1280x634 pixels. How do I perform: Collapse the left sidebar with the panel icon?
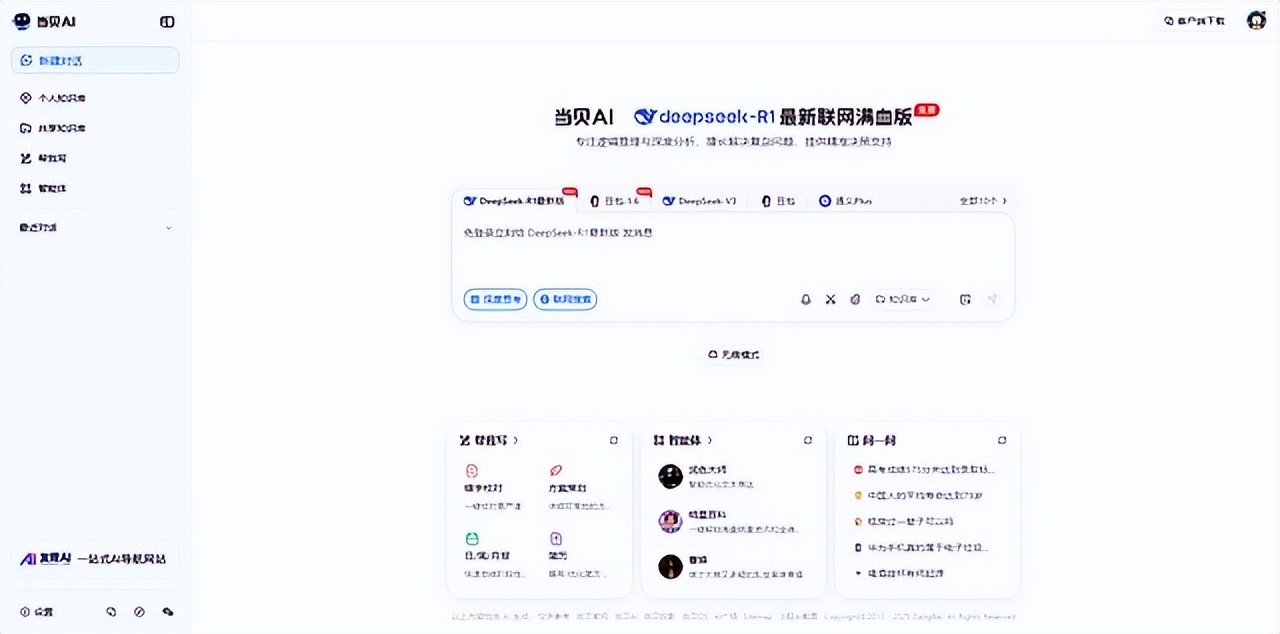click(167, 21)
